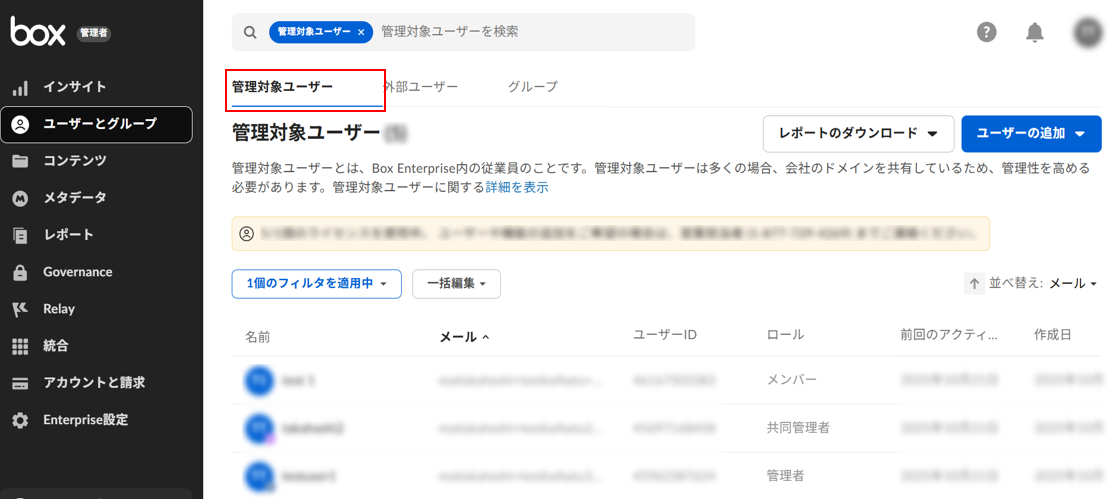This screenshot has width=1111, height=499.
Task: Open the レポート section
Action: (x=68, y=235)
